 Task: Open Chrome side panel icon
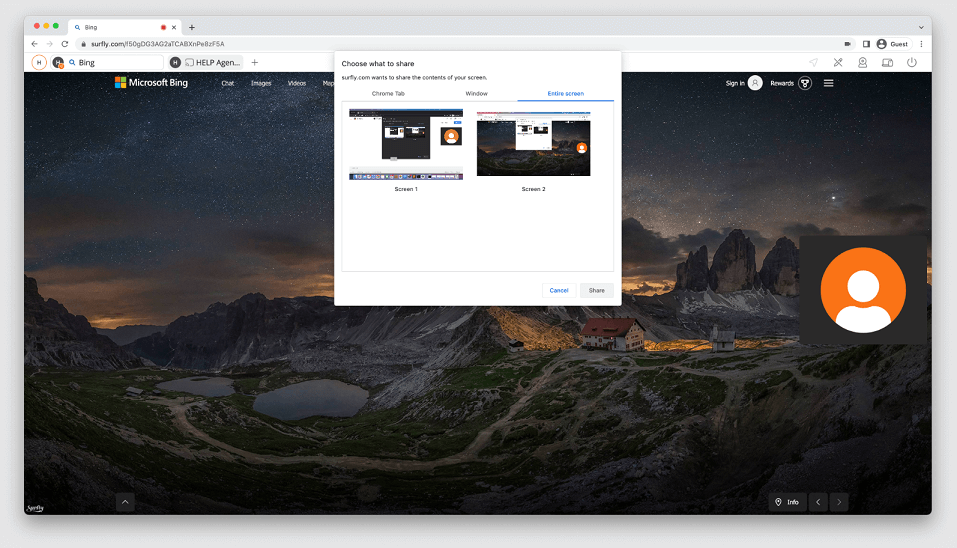(x=866, y=44)
